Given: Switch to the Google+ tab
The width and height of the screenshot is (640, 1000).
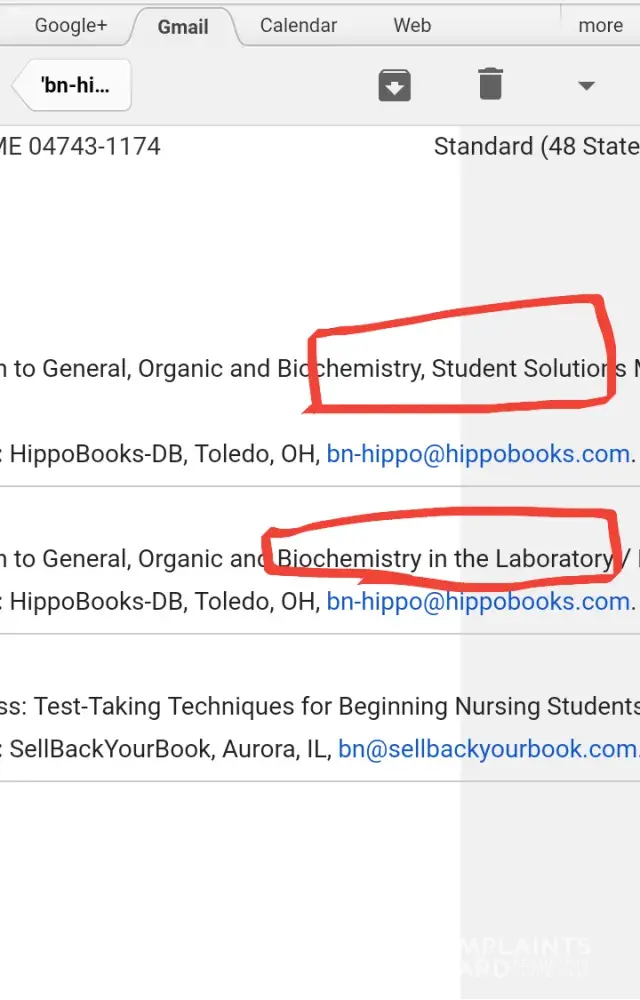Looking at the screenshot, I should coord(70,26).
